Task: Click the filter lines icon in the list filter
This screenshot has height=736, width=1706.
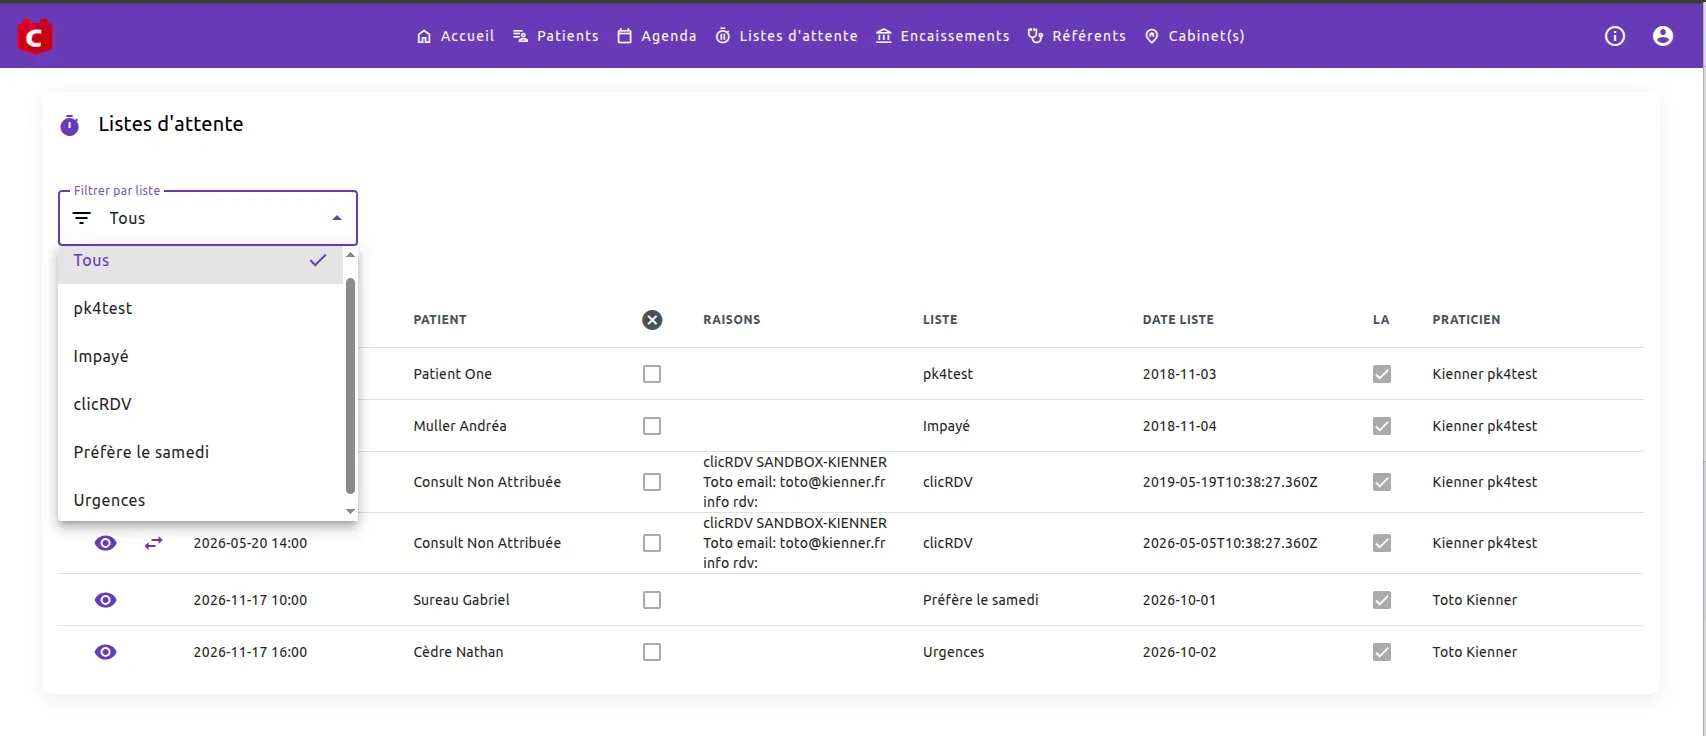Action: point(82,218)
